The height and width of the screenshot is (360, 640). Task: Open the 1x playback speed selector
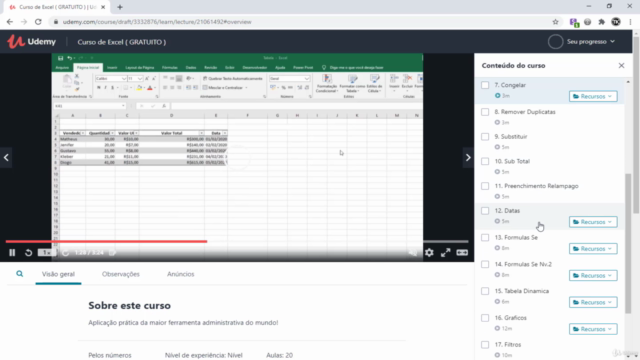pyautogui.click(x=46, y=253)
